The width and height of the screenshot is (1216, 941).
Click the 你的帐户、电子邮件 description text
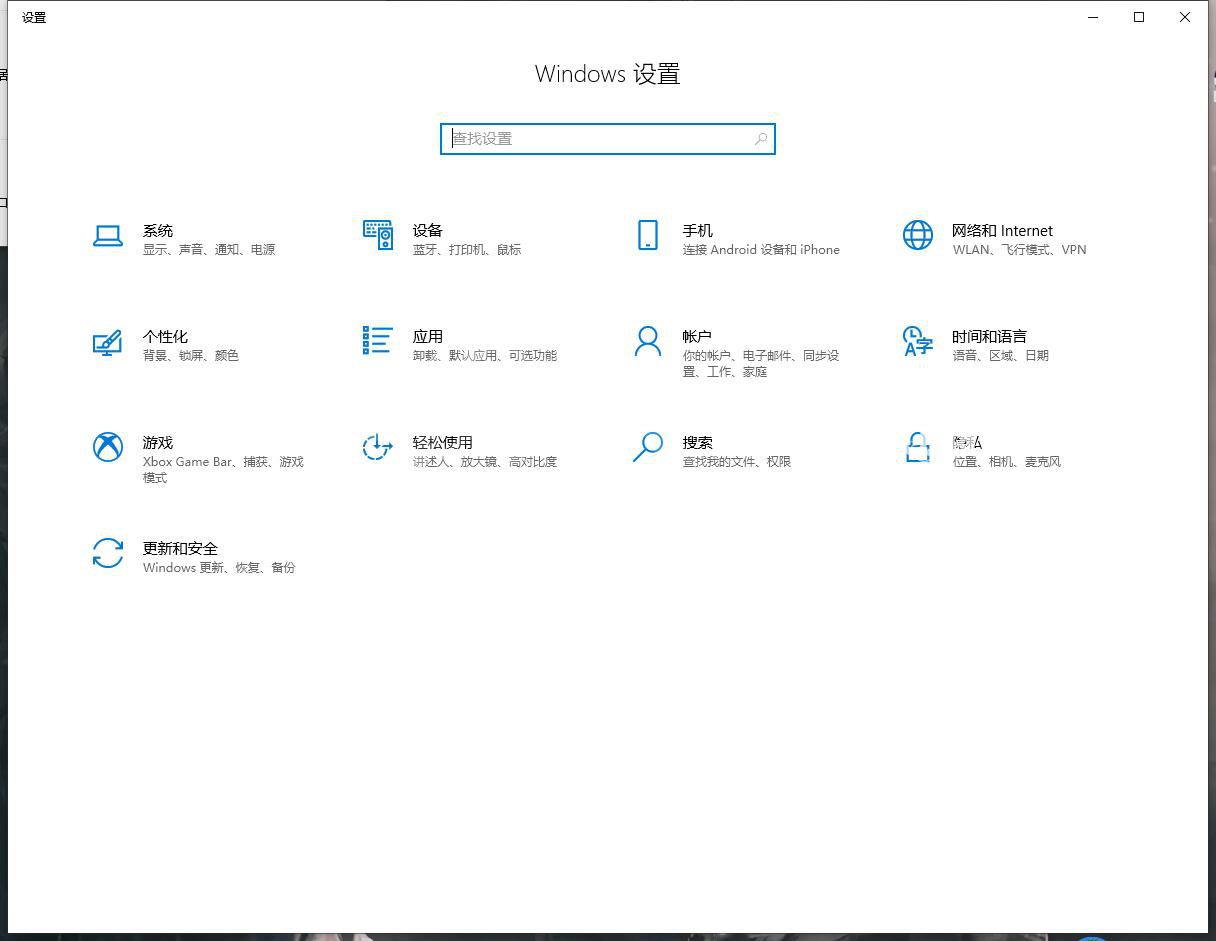pos(761,364)
